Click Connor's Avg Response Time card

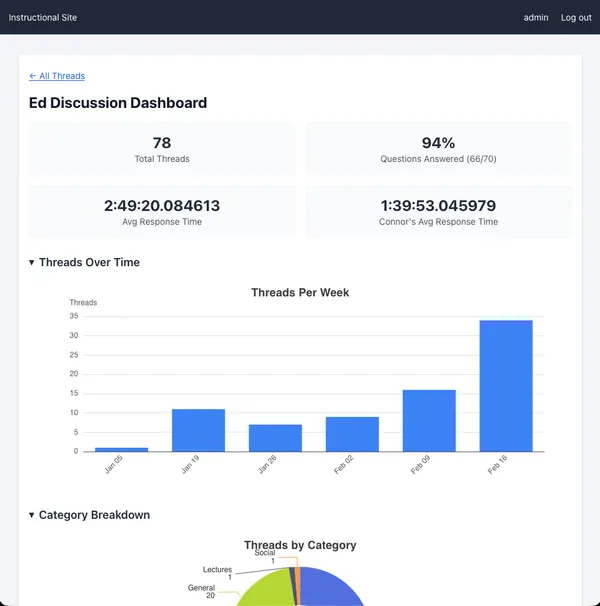click(x=438, y=212)
